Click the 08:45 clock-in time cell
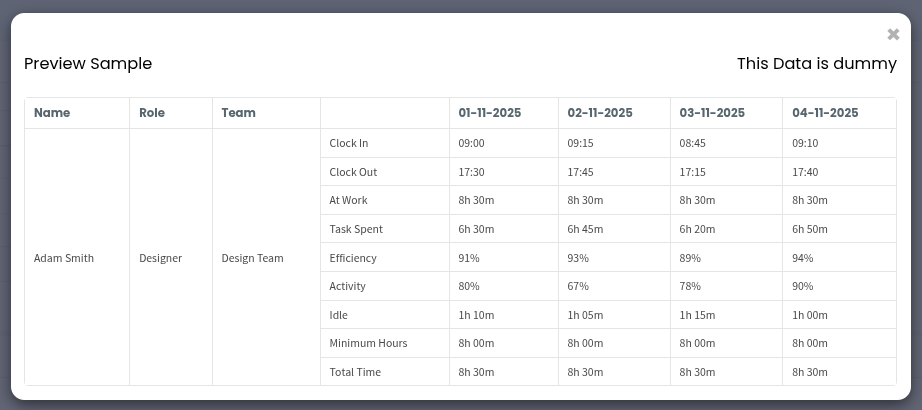Viewport: 922px width, 410px height. point(693,144)
